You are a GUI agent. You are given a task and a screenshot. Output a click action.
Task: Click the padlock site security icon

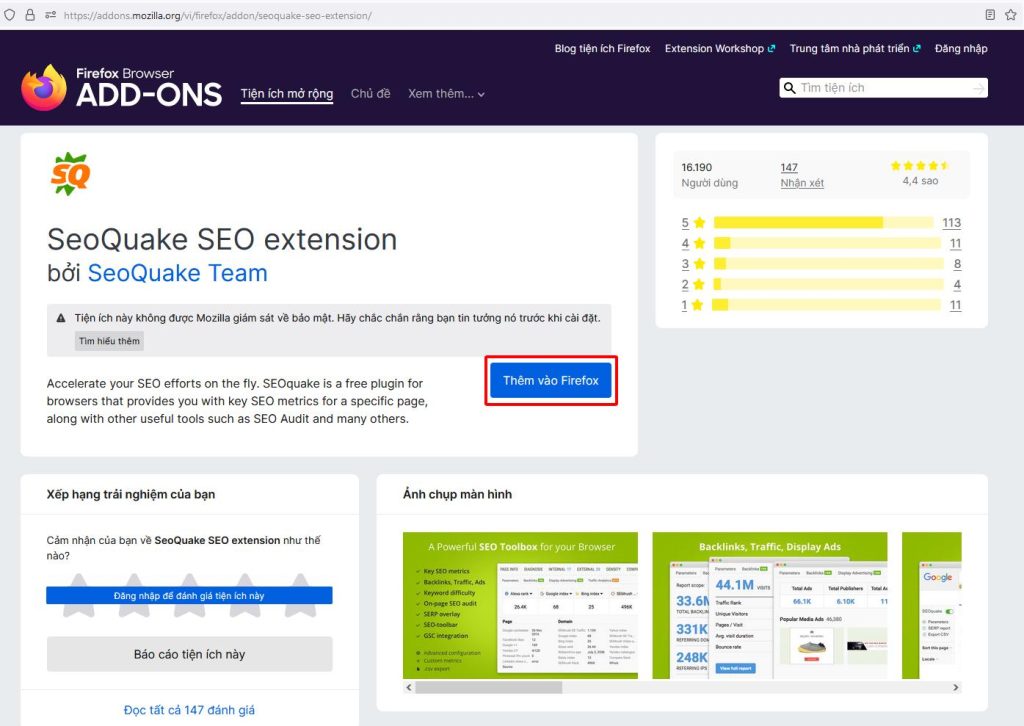click(x=30, y=15)
